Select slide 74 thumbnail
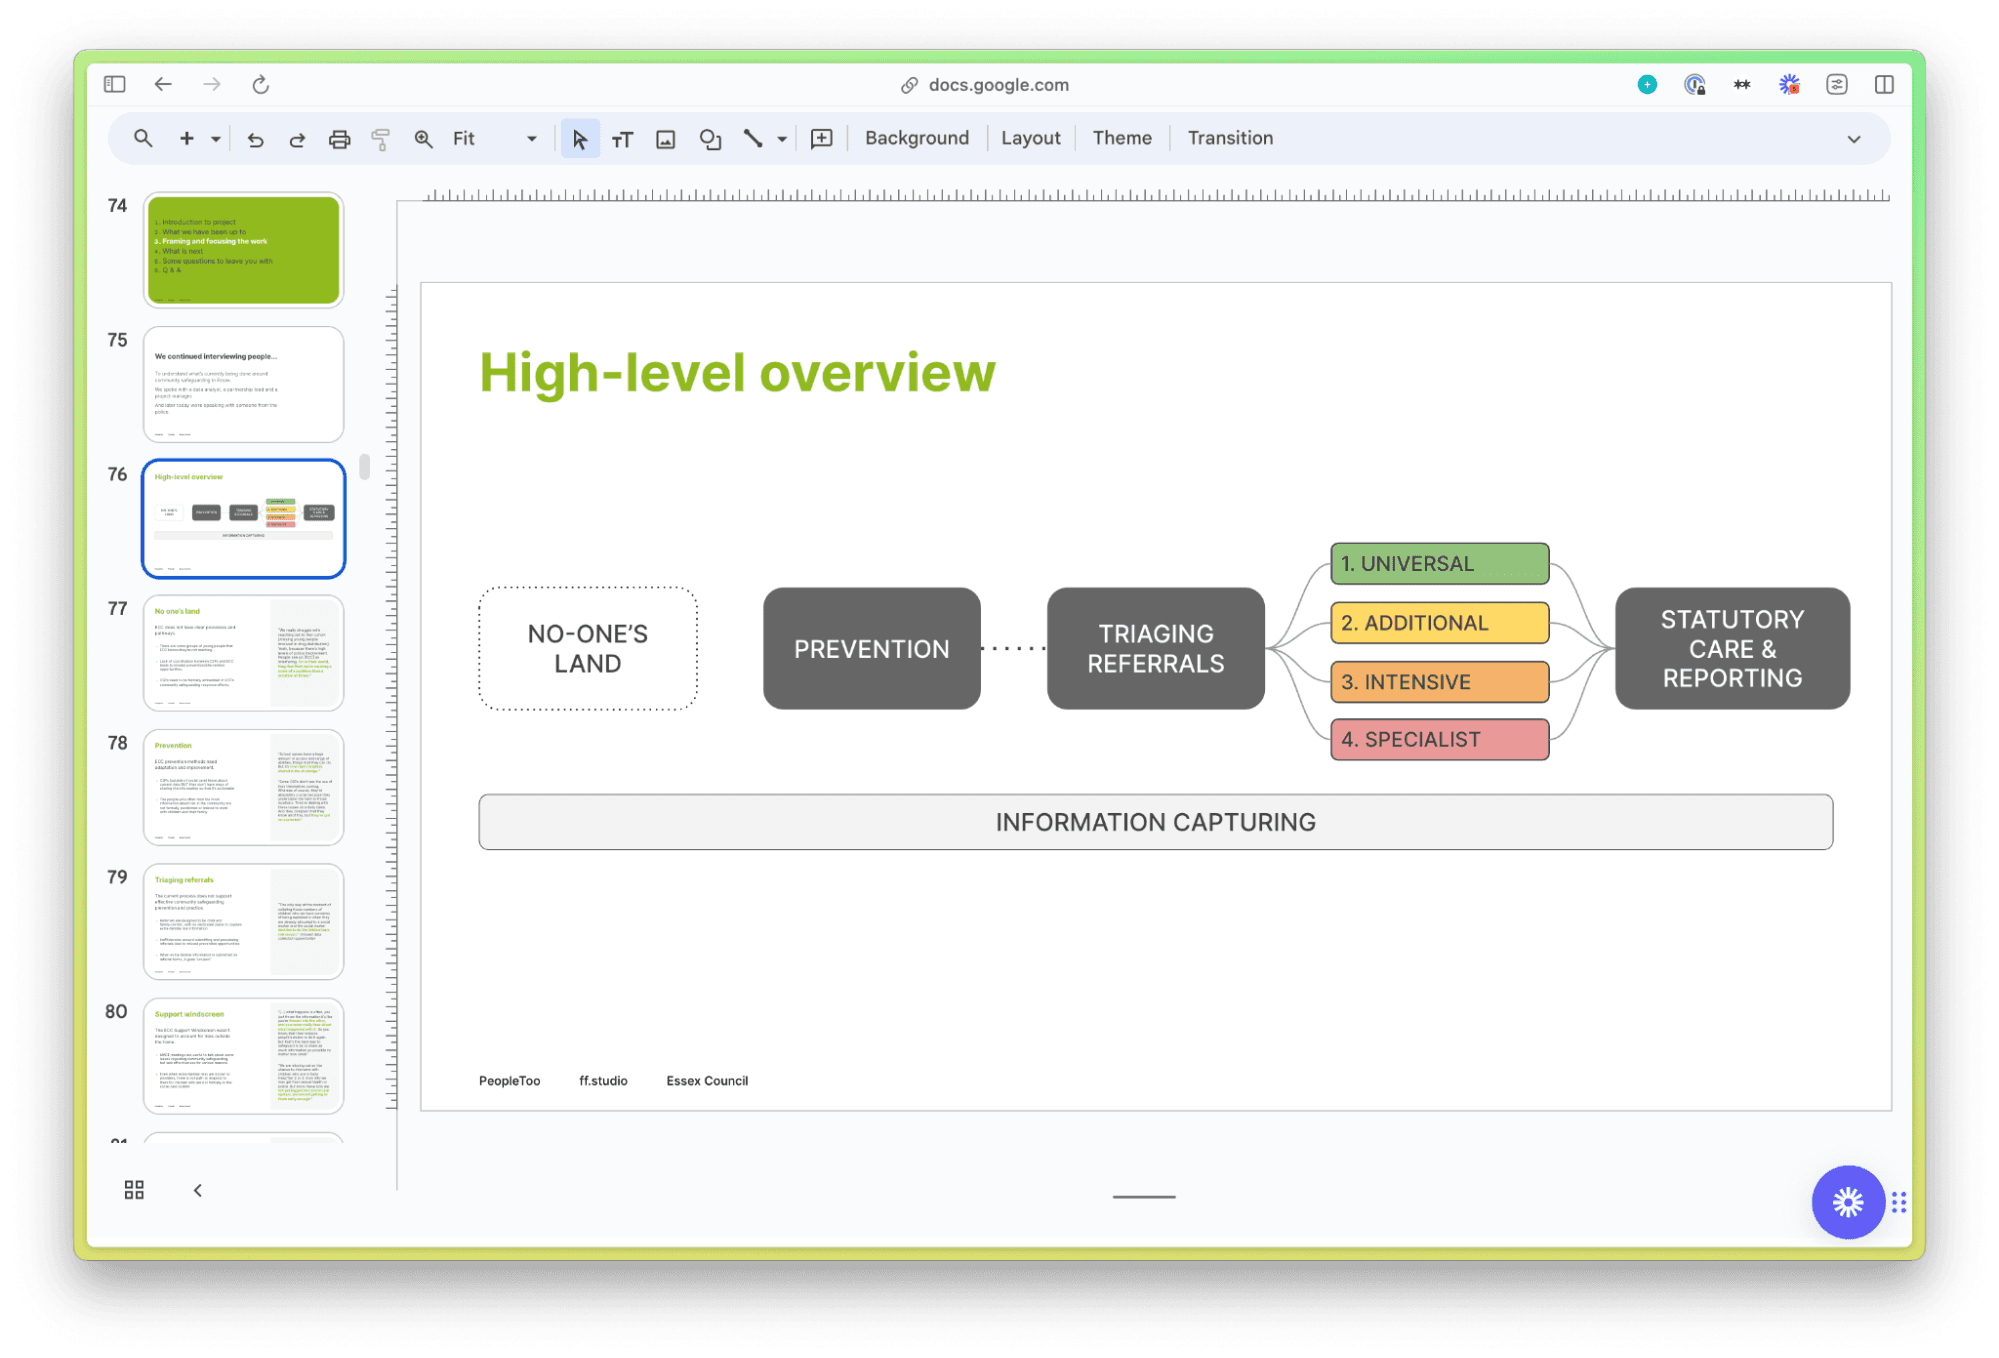The image size is (1999, 1358). [x=244, y=250]
